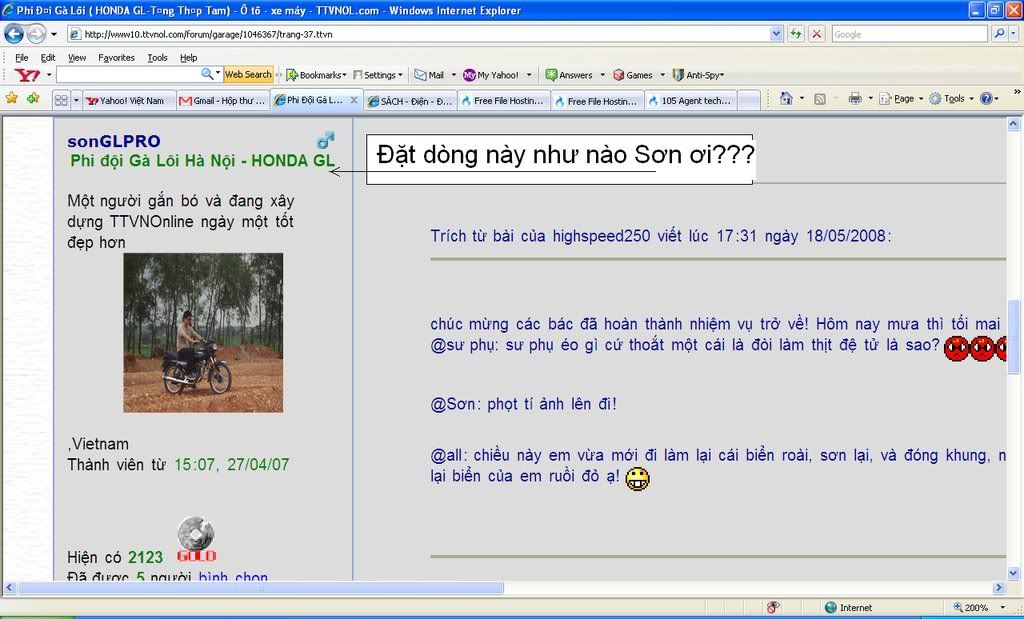Refresh the page using the green arrows icon

(x=795, y=34)
